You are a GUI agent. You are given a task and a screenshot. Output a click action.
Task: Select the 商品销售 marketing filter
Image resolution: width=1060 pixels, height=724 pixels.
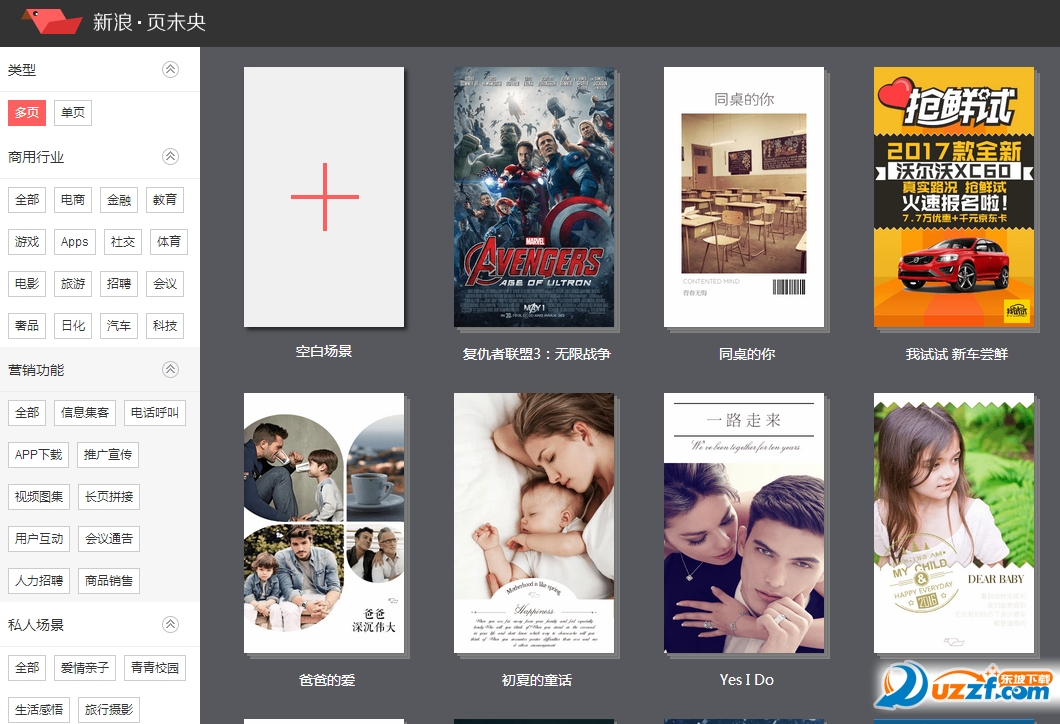(x=110, y=581)
